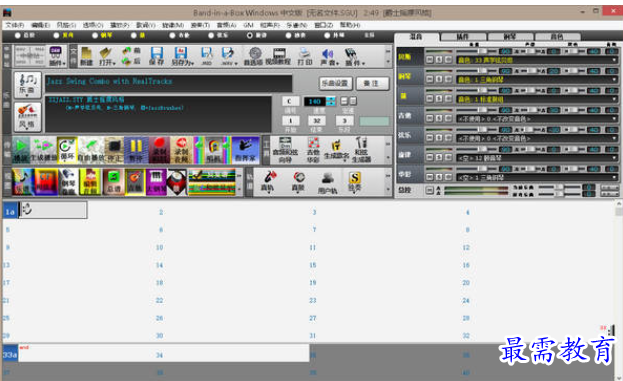Select the 吉他 track radio button
Image resolution: width=623 pixels, height=381 pixels.
coord(172,35)
